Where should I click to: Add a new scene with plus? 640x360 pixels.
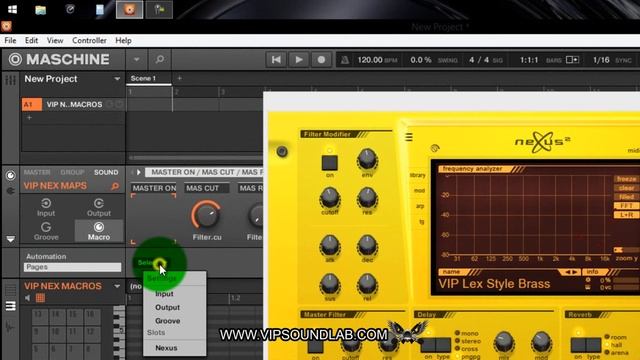179,78
